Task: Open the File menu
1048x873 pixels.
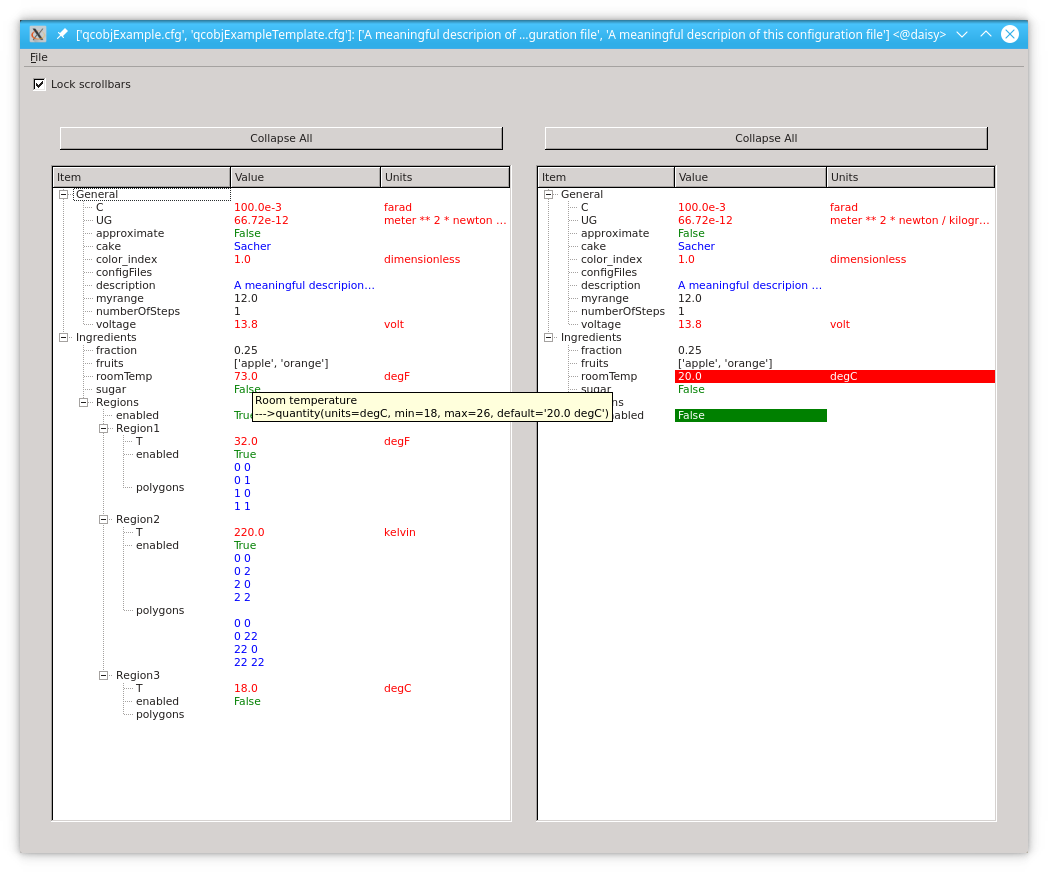Action: [x=39, y=57]
